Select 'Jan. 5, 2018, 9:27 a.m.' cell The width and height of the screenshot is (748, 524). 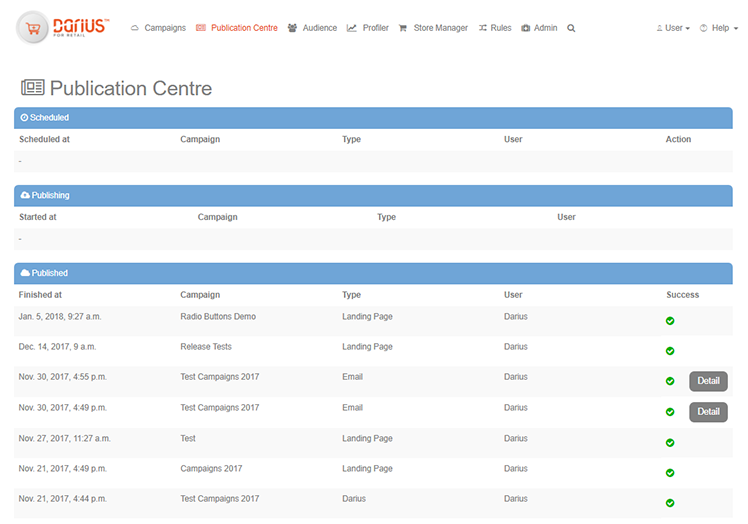(60, 316)
